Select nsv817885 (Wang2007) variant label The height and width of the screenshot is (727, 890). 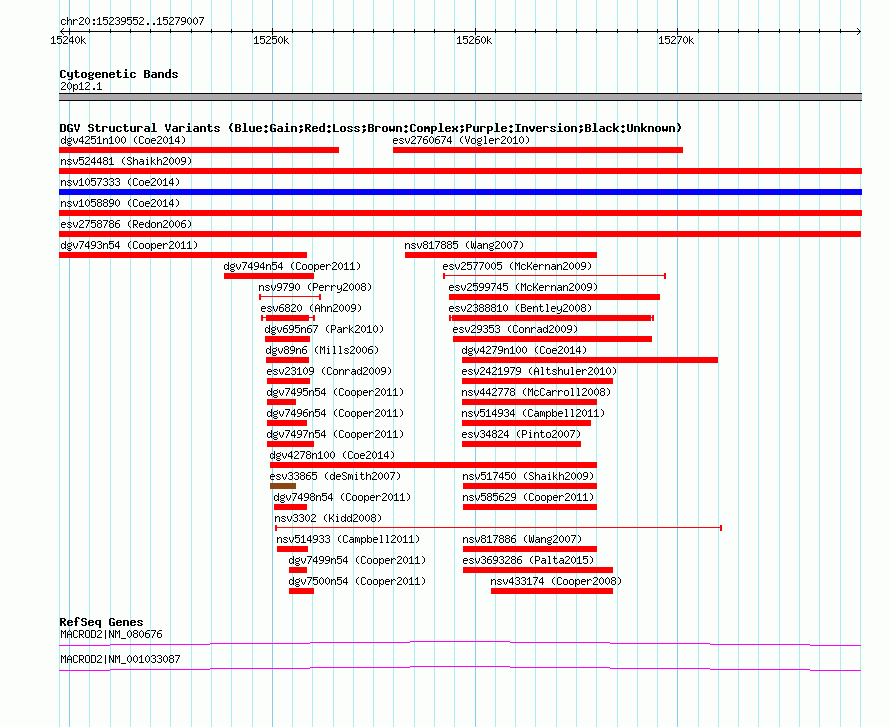[464, 245]
